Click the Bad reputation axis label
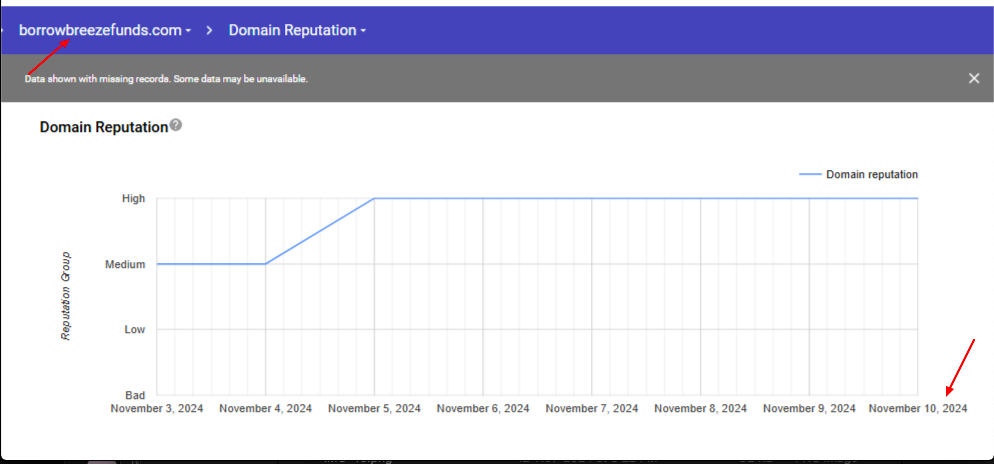The image size is (994, 464). [x=134, y=395]
